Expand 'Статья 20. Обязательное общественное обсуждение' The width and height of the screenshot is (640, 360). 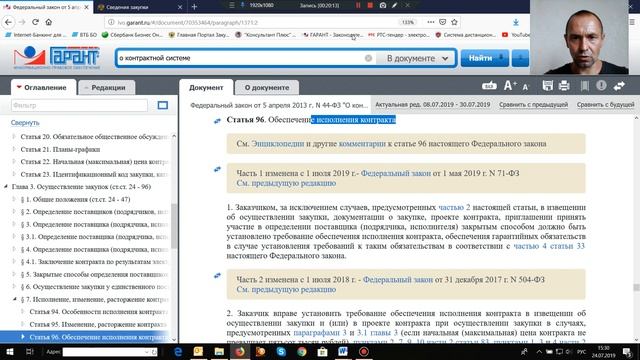click(x=14, y=136)
